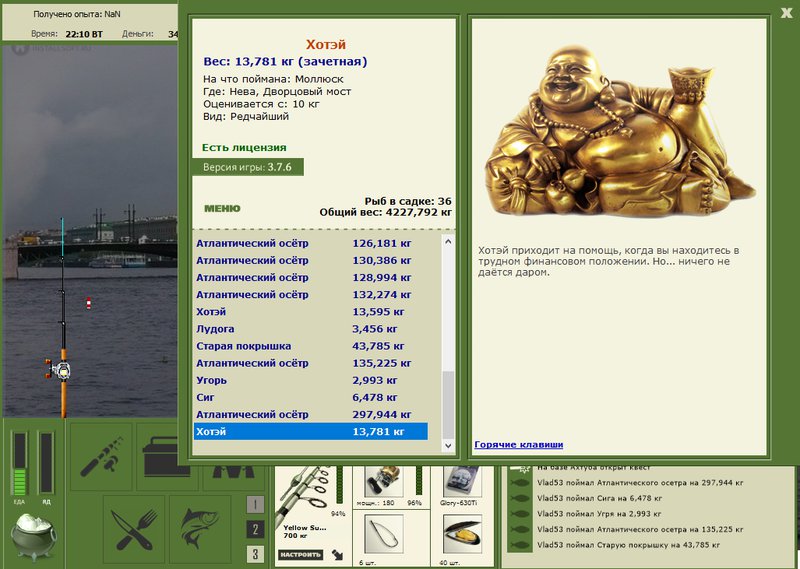
Task: Click the Настроить button
Action: (301, 554)
